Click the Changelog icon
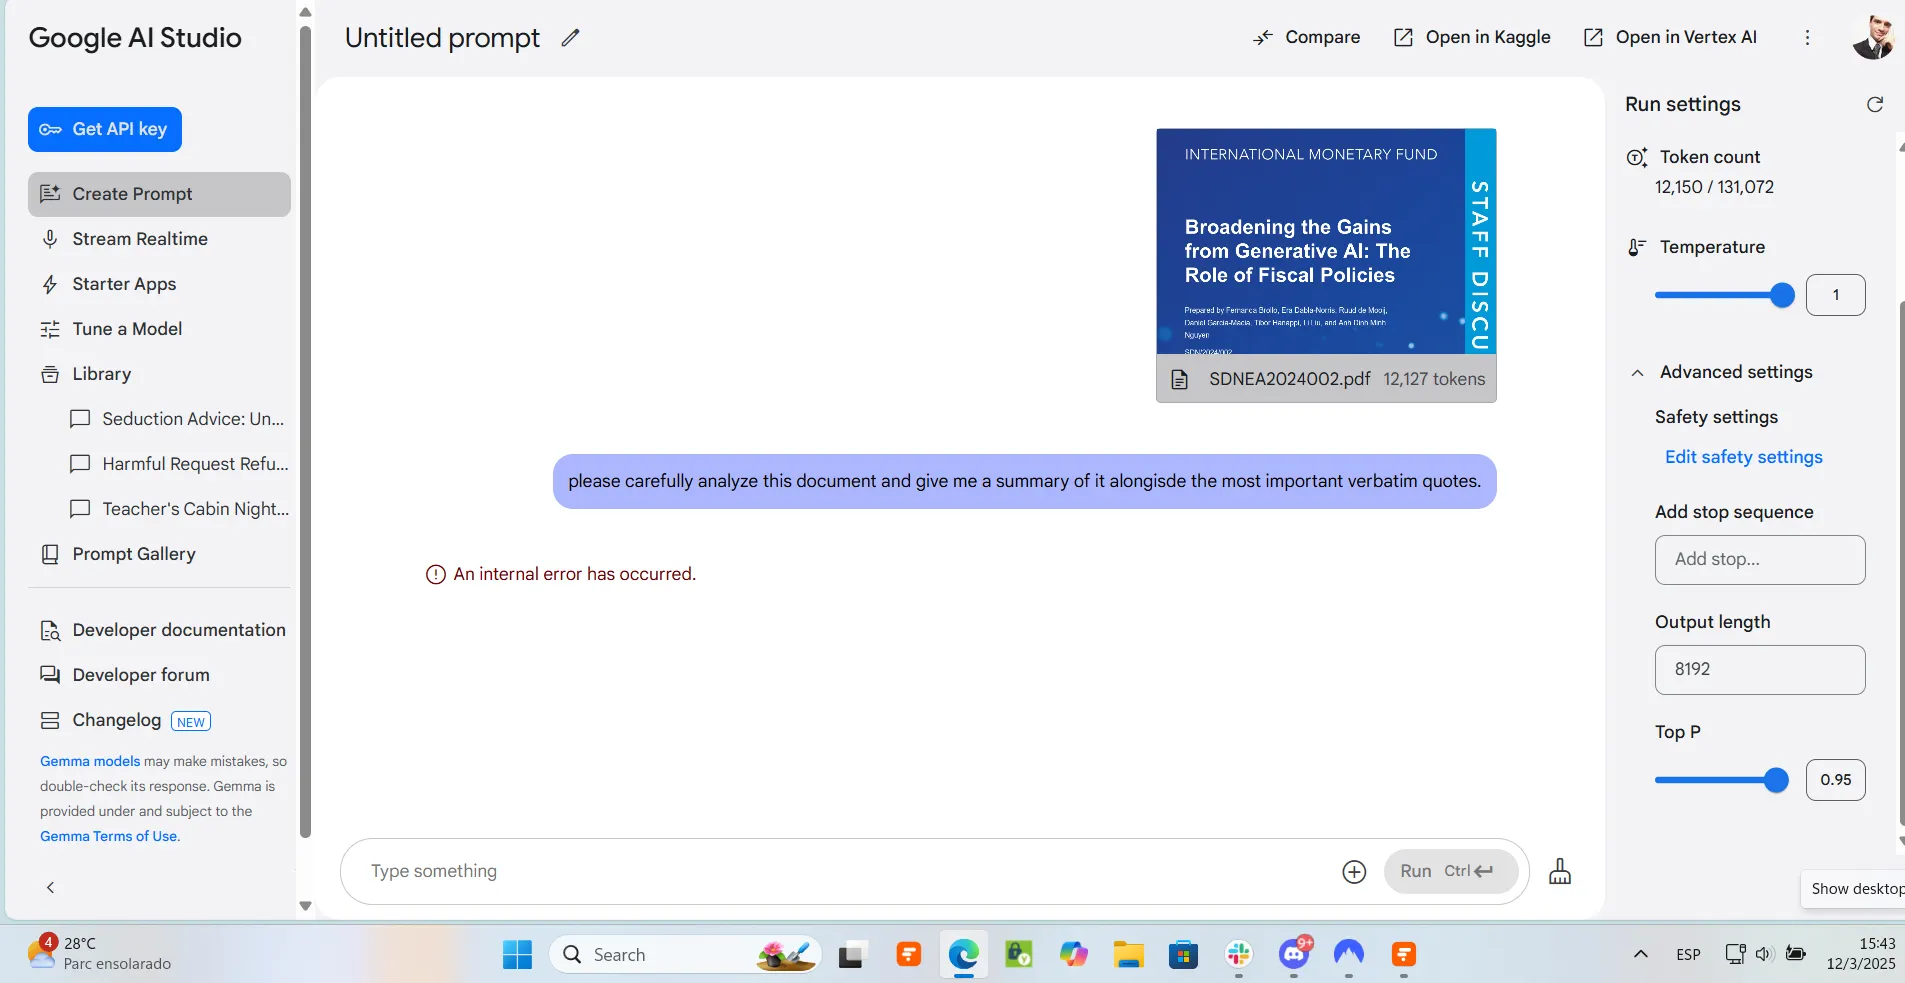Screen dimensions: 1905x983 coord(50,720)
